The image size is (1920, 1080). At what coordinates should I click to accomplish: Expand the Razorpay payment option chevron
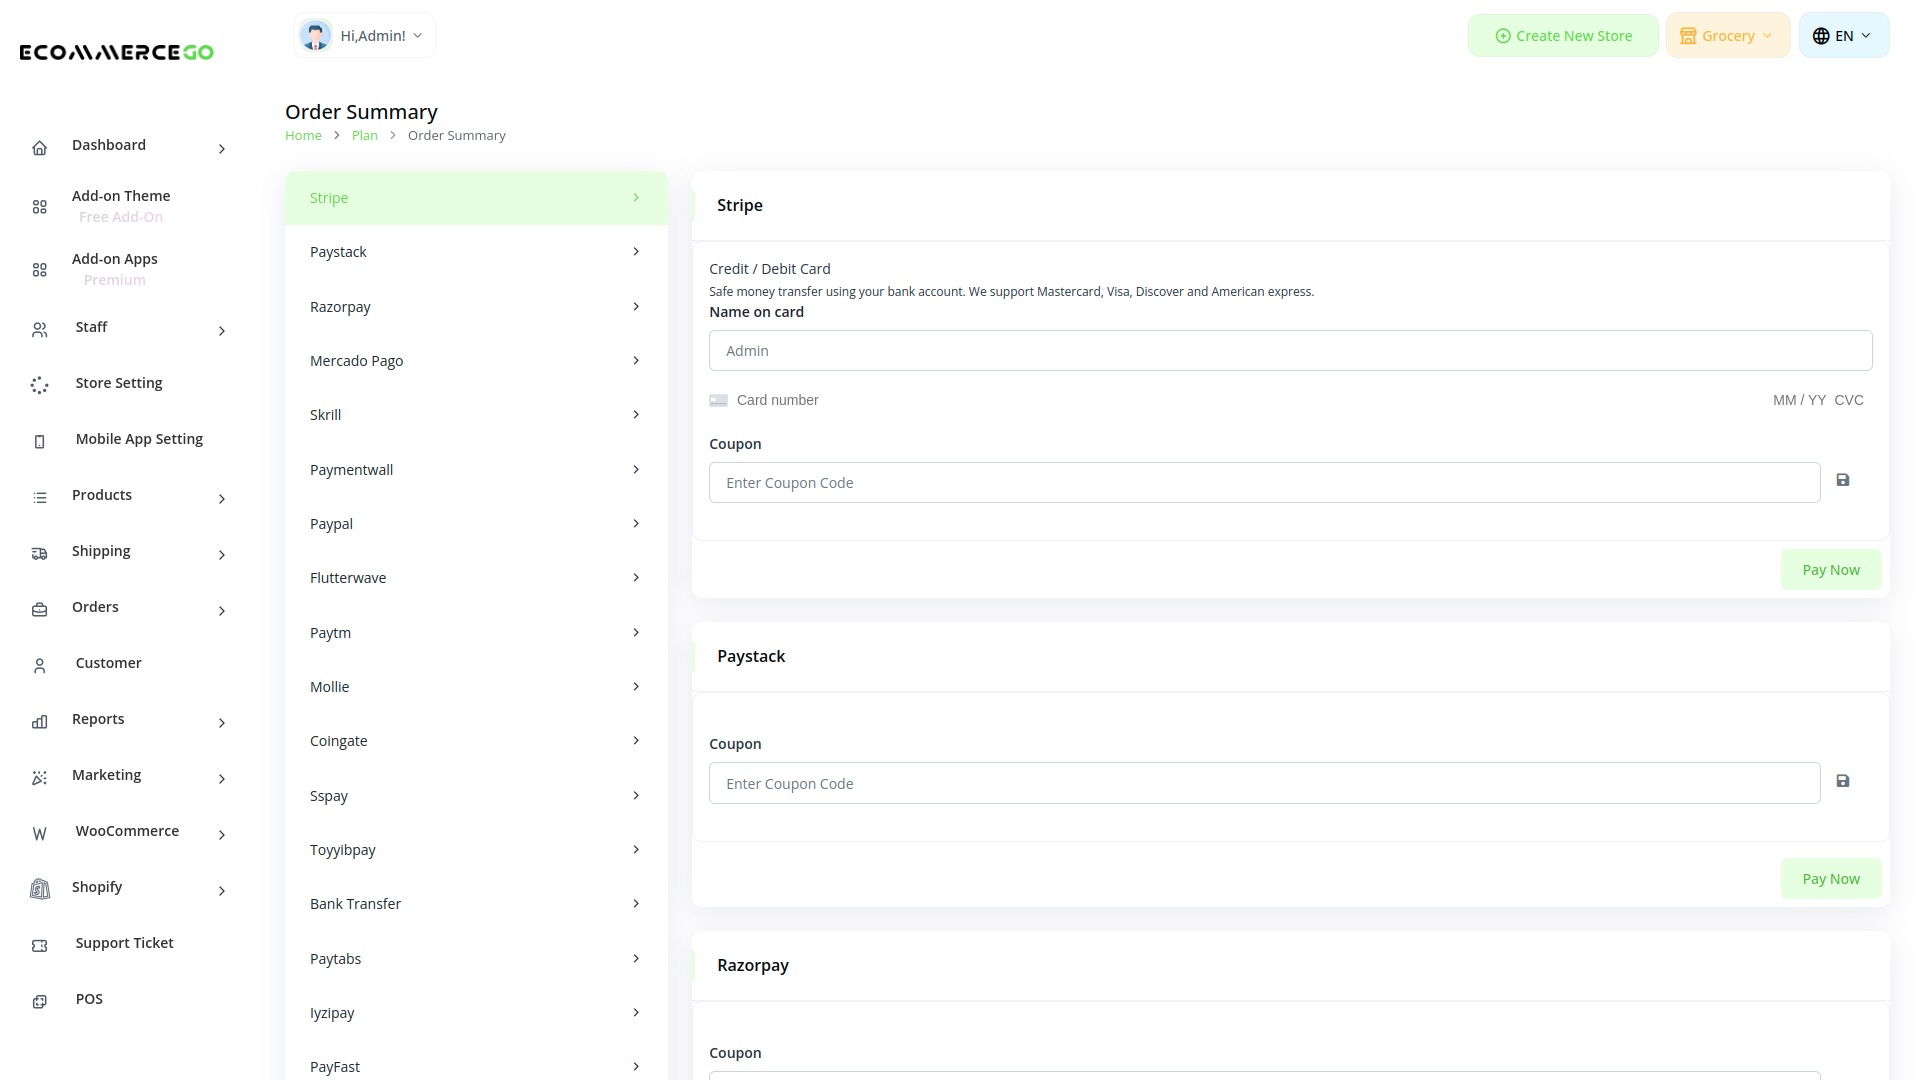point(636,307)
